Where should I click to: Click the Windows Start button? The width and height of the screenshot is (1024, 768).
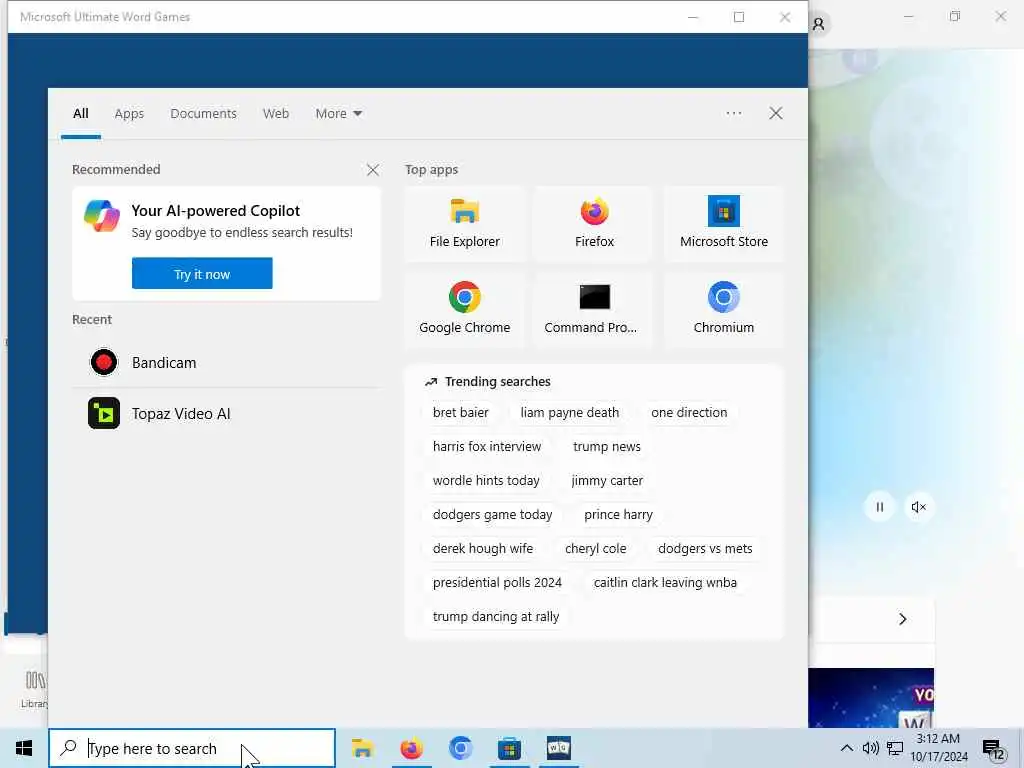click(24, 748)
